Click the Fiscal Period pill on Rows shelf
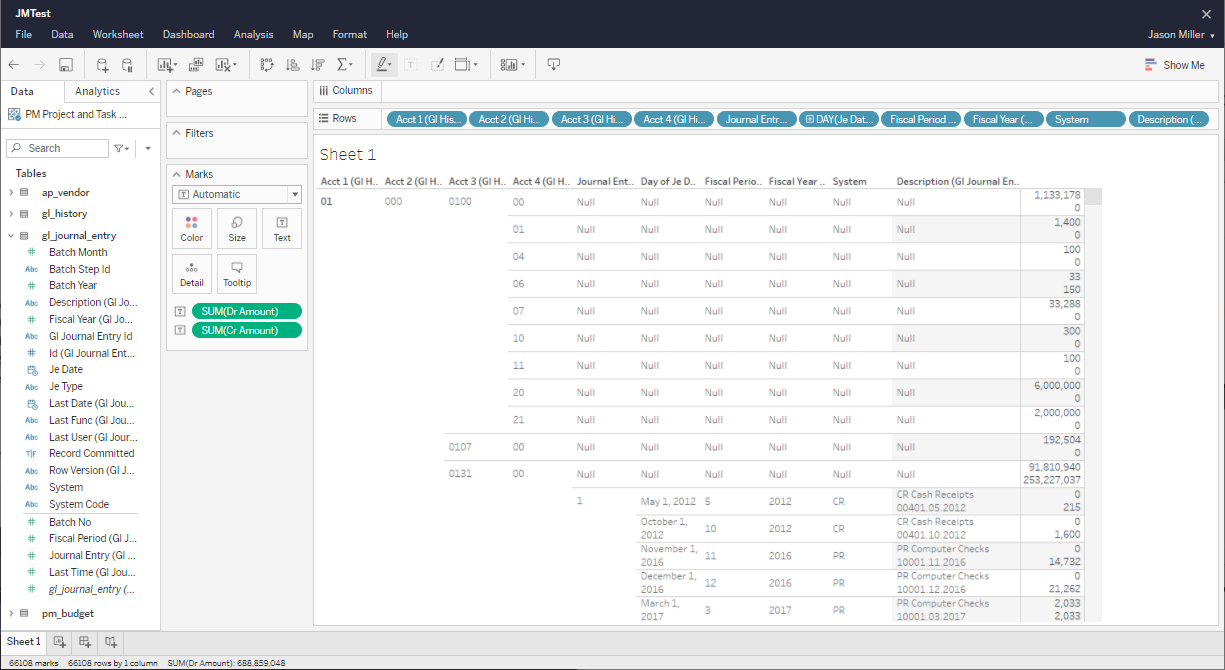 [921, 119]
